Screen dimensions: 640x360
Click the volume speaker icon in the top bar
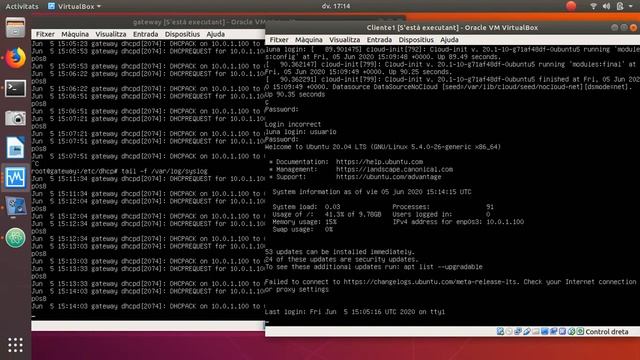(x=607, y=6)
